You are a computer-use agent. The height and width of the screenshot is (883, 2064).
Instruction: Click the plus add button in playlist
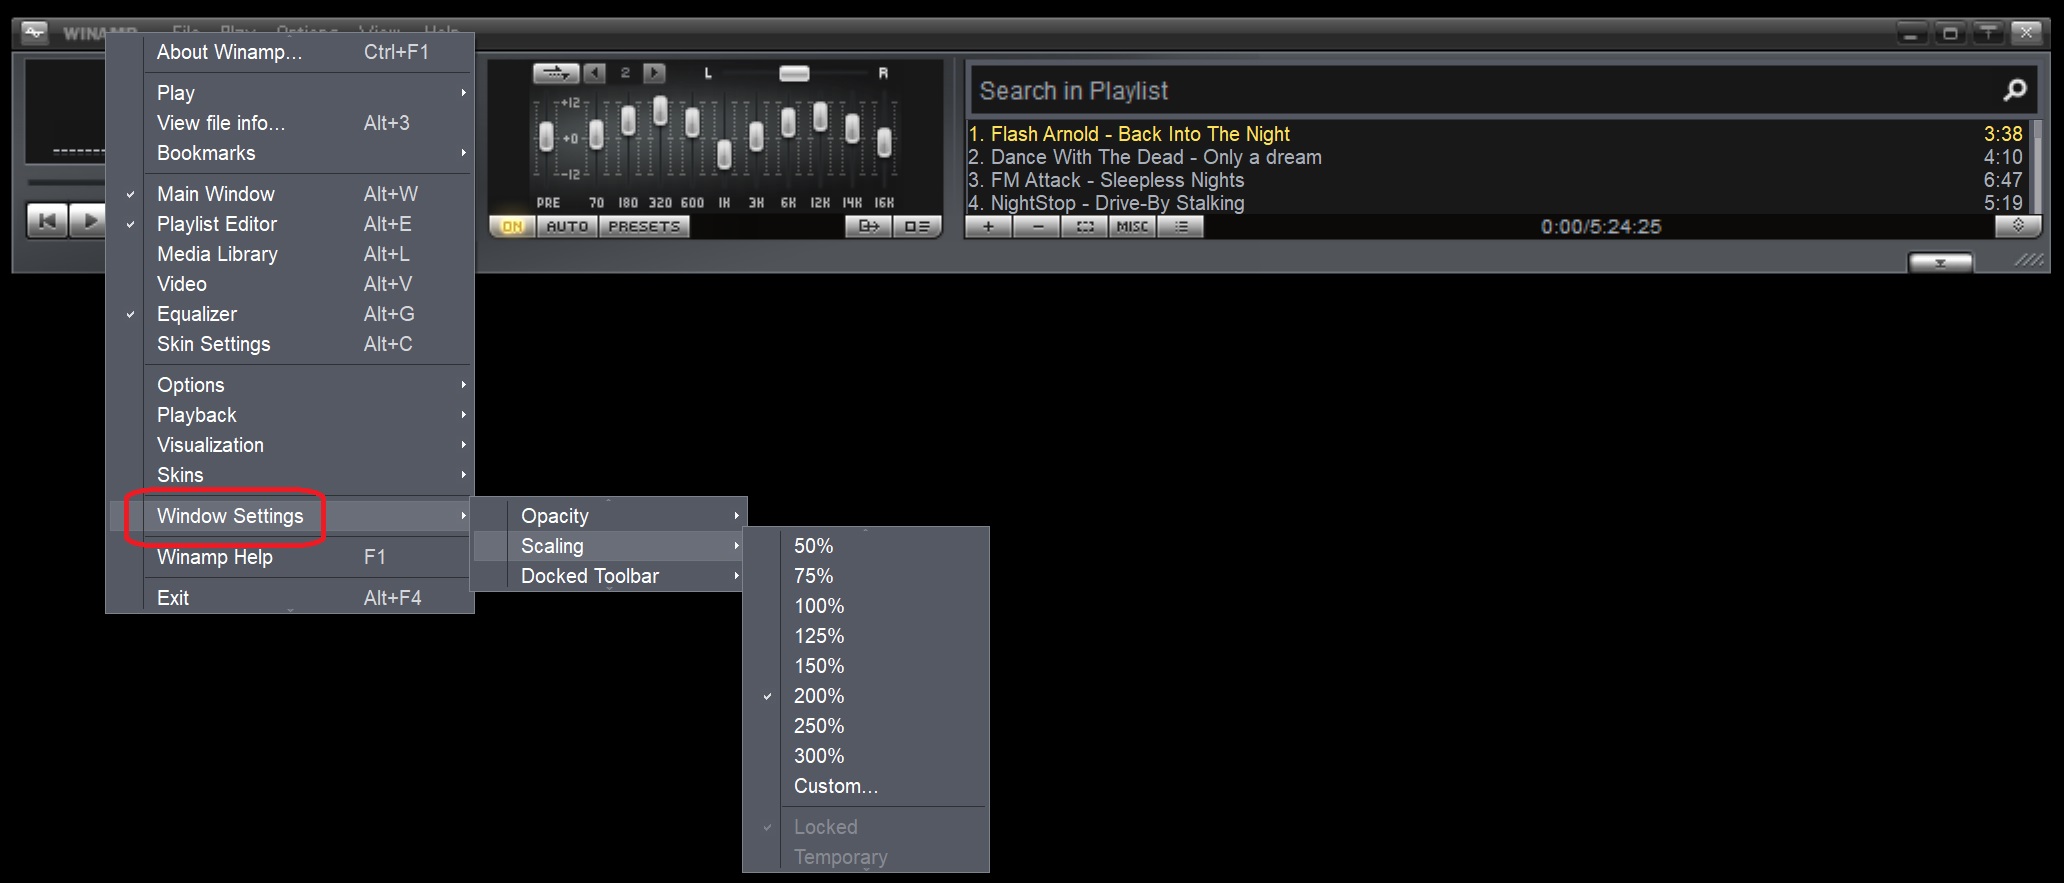[988, 227]
